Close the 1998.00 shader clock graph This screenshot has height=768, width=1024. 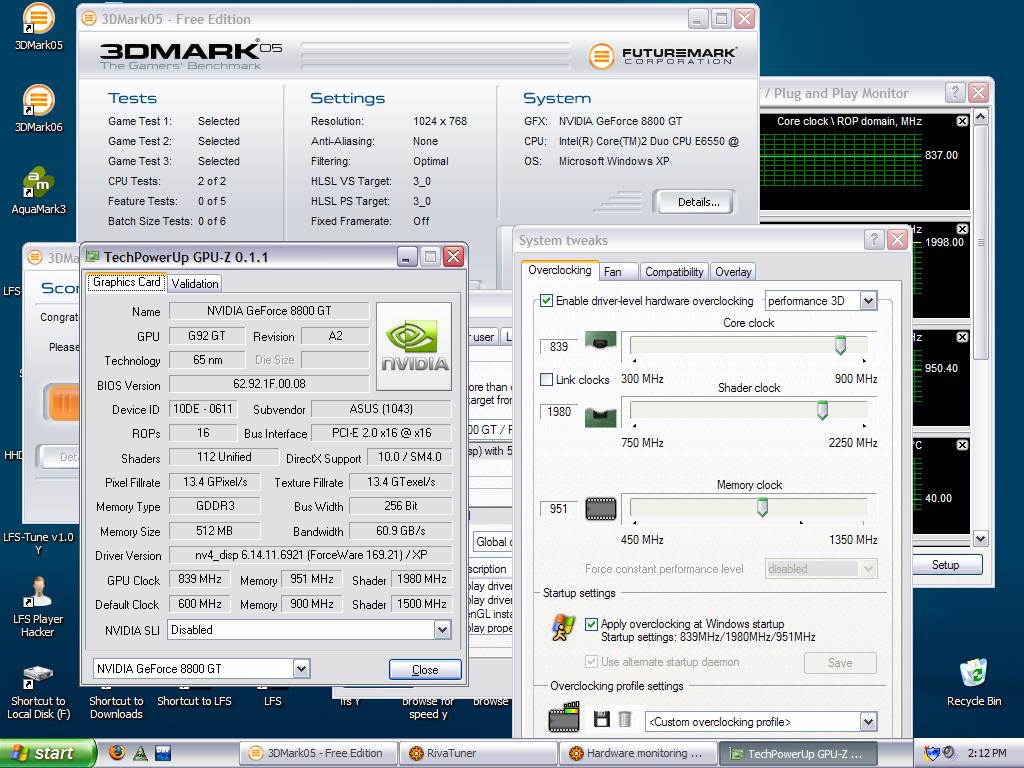pyautogui.click(x=962, y=229)
